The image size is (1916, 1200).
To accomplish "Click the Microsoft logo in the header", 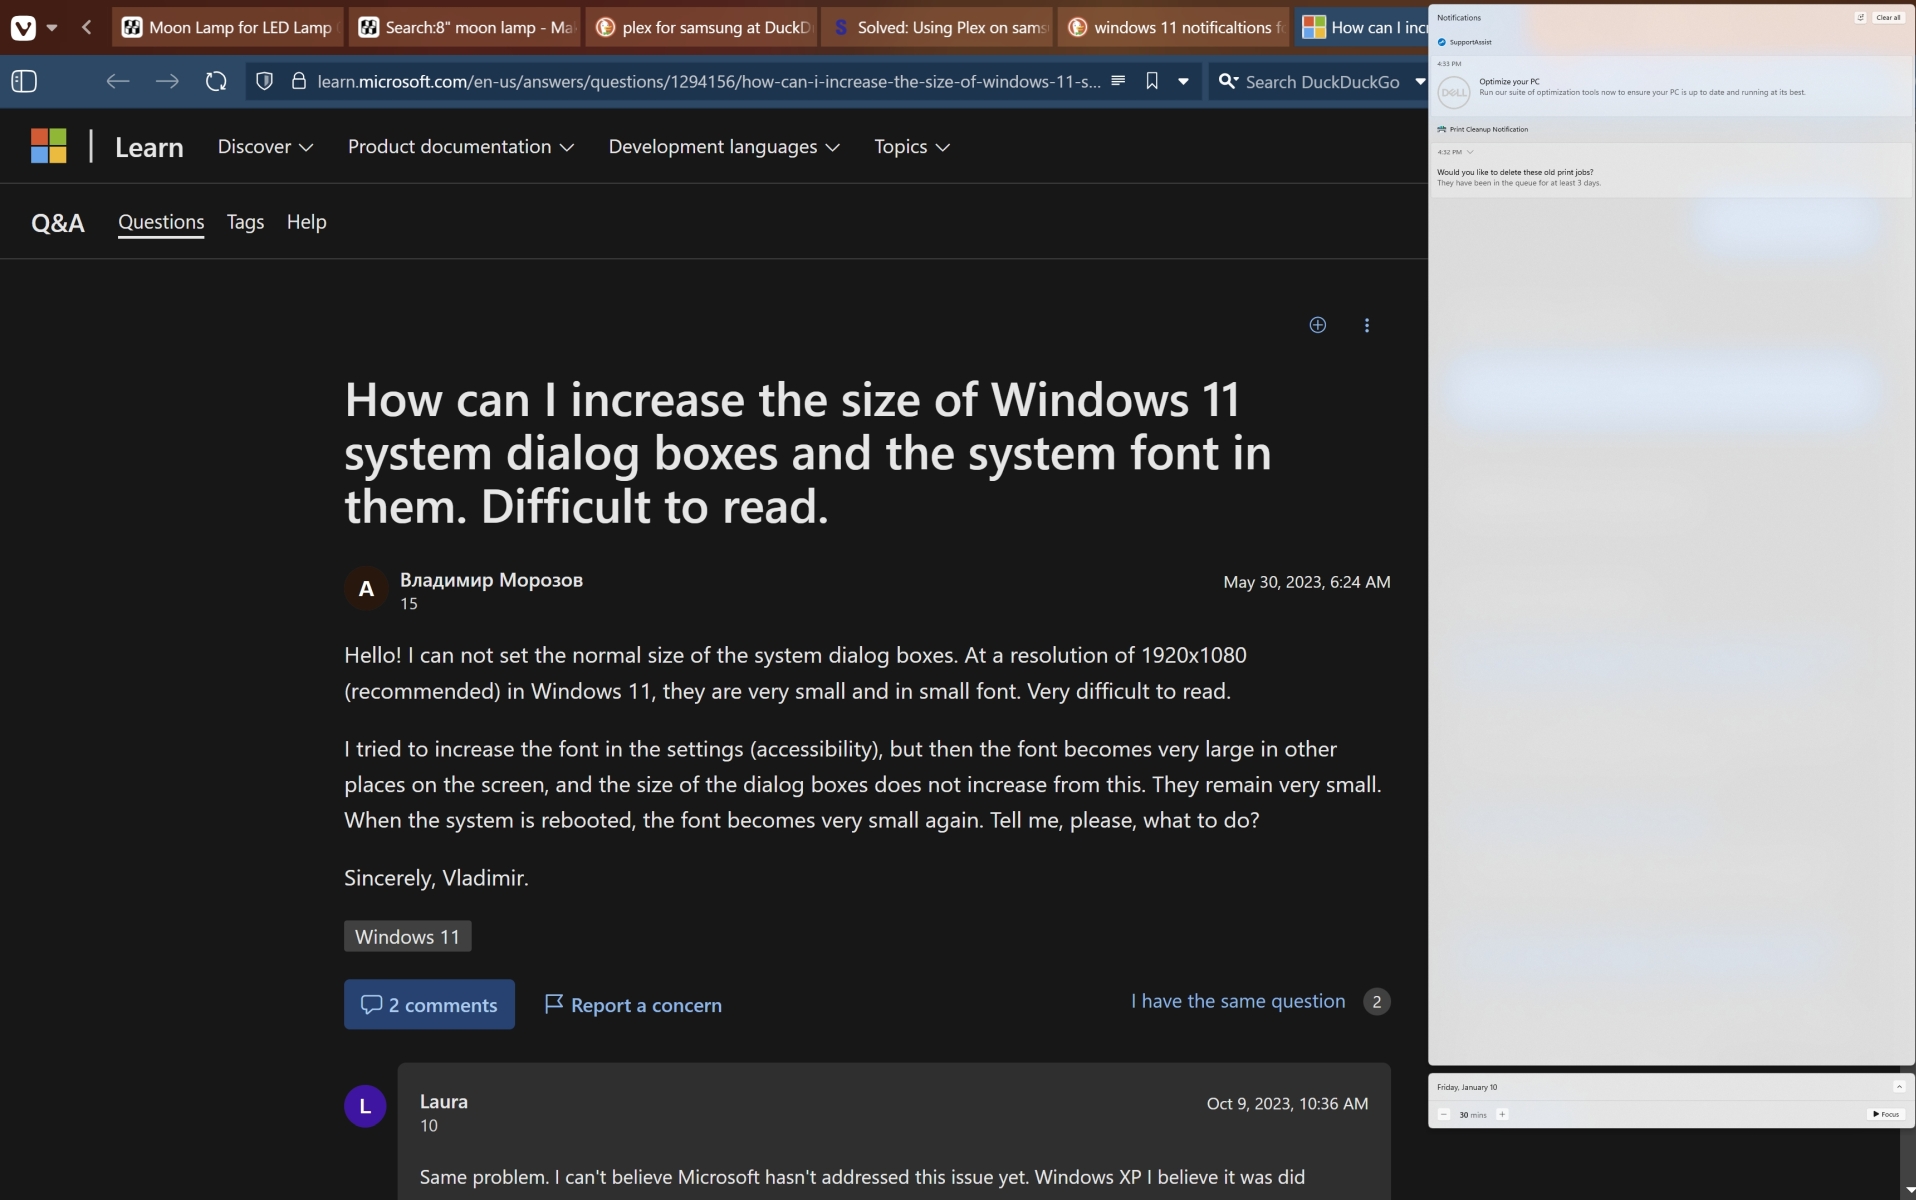I will [49, 146].
